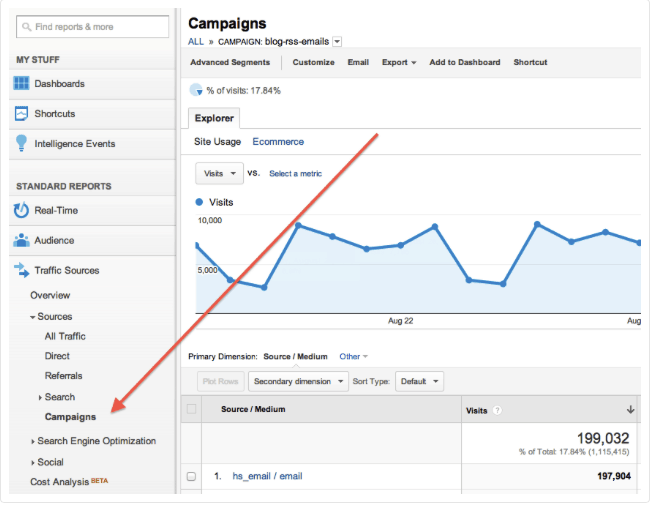Click Email in the report toolbar
This screenshot has height=514, width=658.
(358, 62)
